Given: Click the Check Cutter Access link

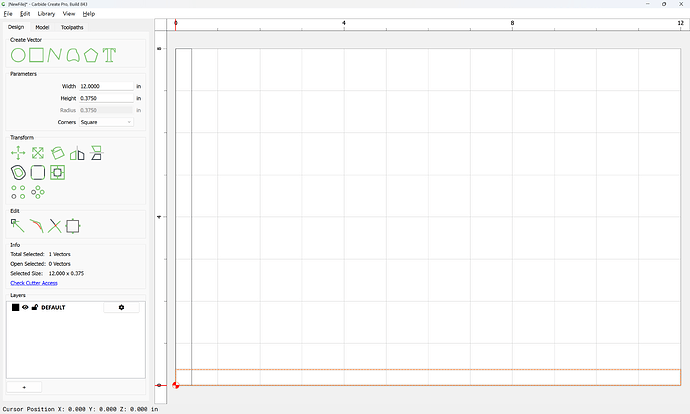Looking at the screenshot, I should (34, 283).
